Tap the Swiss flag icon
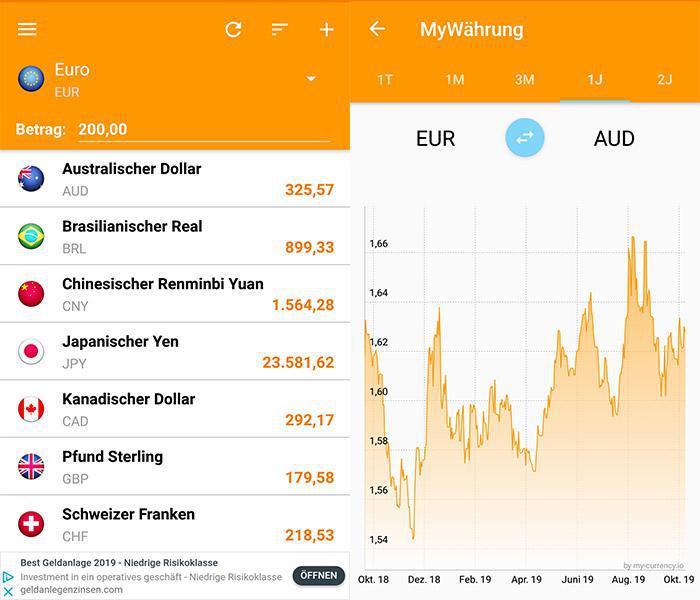 (x=31, y=524)
